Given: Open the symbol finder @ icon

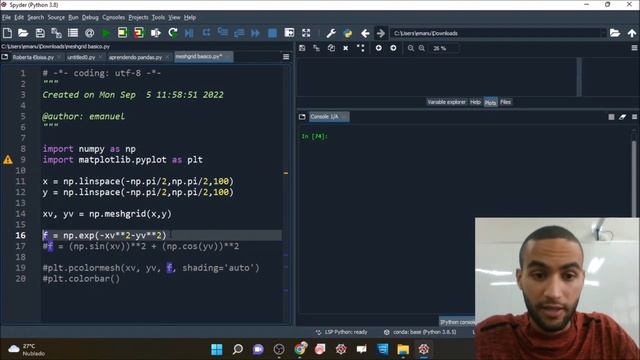Looking at the screenshot, I should pos(89,33).
